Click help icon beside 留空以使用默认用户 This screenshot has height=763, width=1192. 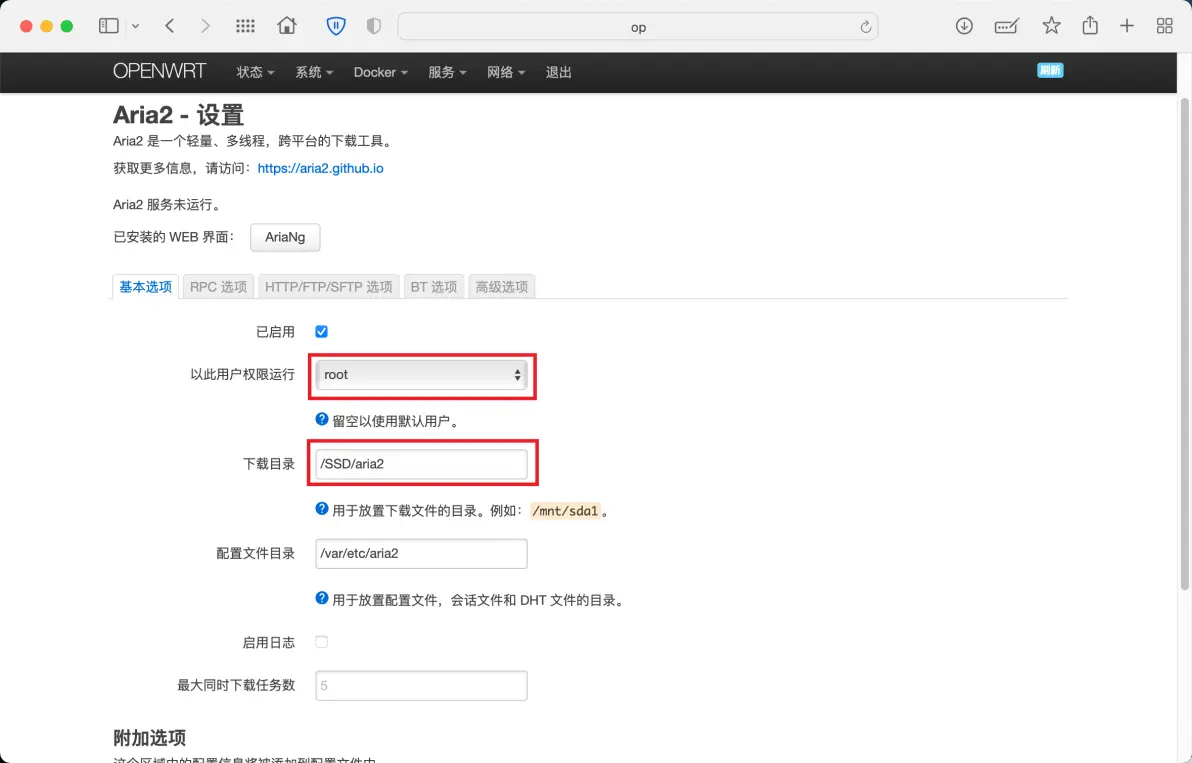322,419
